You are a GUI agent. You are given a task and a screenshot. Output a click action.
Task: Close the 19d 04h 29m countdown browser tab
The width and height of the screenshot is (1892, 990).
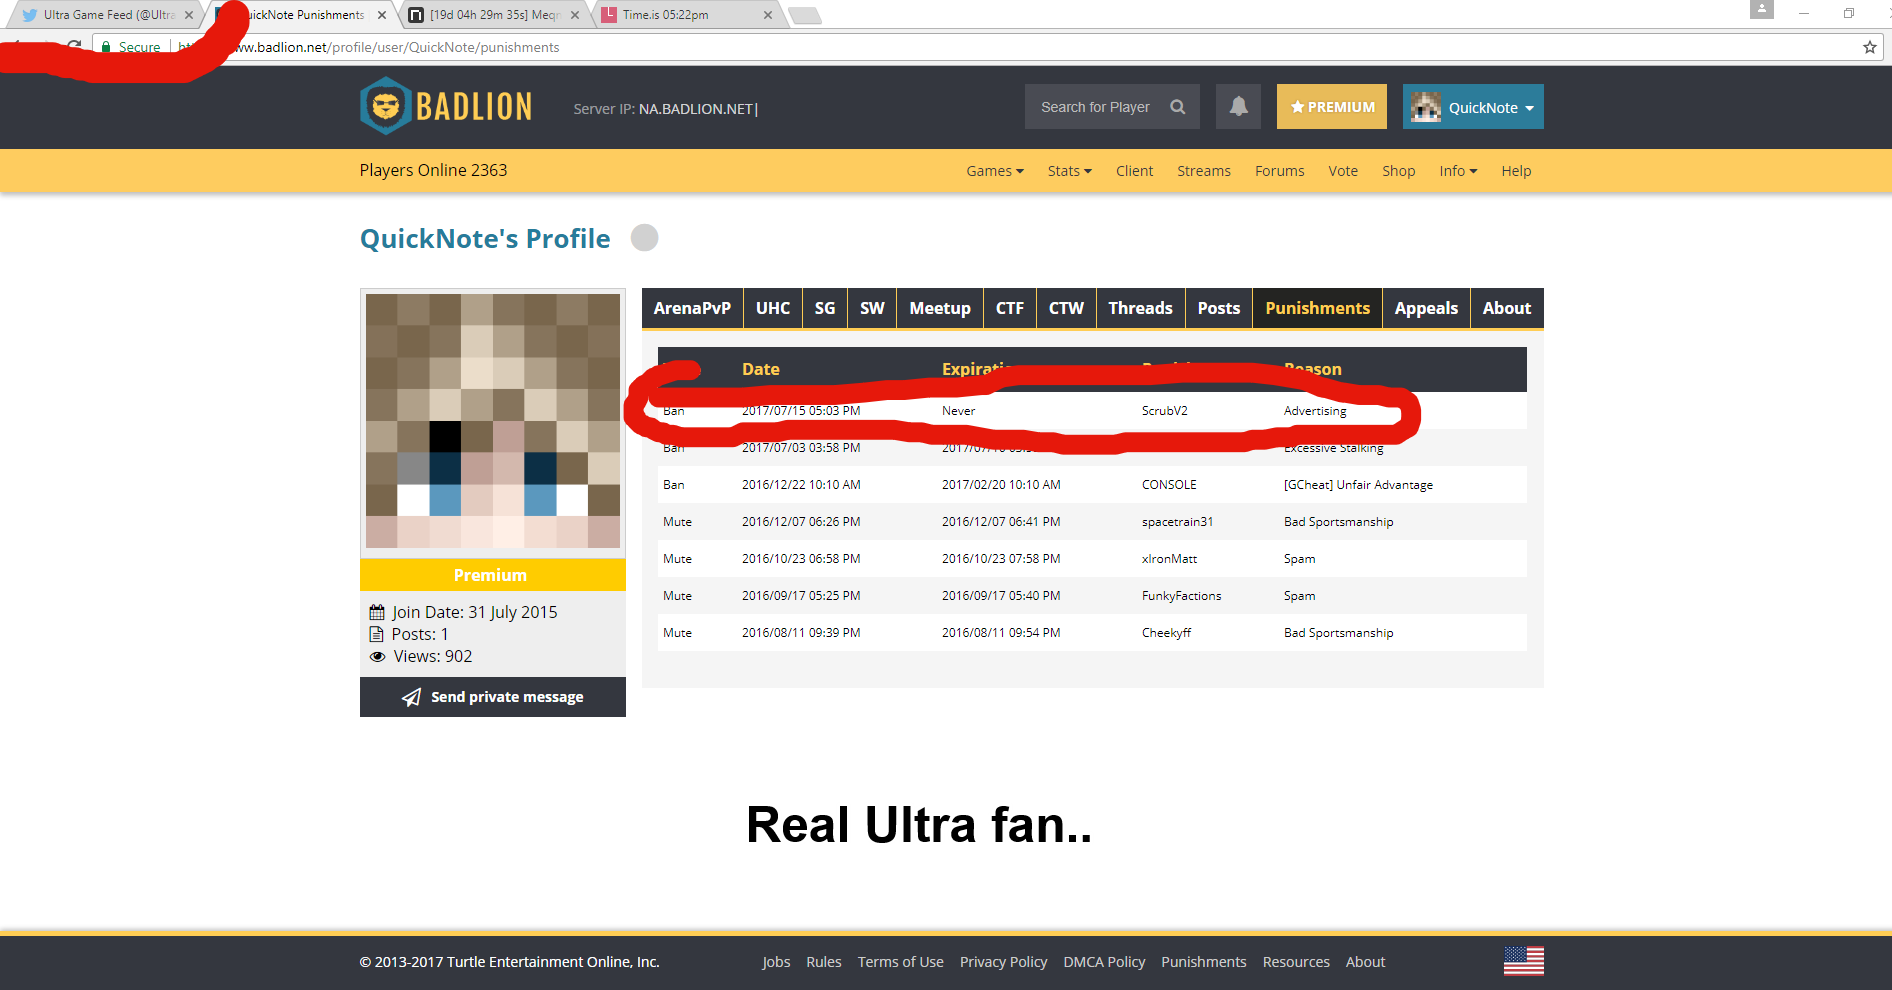click(575, 15)
